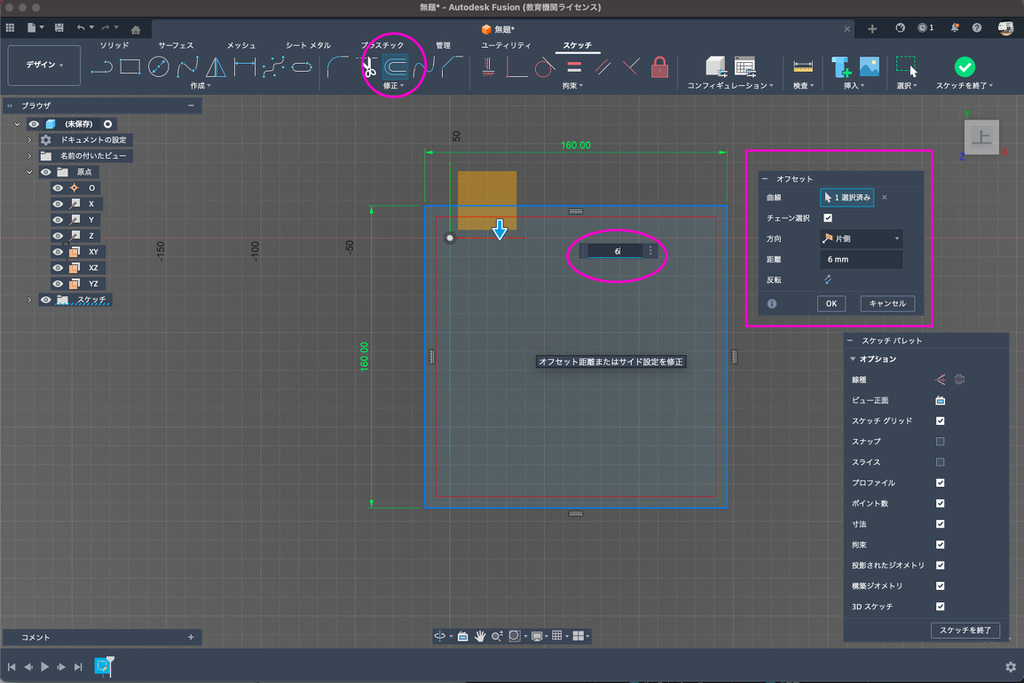Viewport: 1024px width, 683px height.
Task: Click the Flip direction icon in Offset dialog
Action: pos(828,281)
